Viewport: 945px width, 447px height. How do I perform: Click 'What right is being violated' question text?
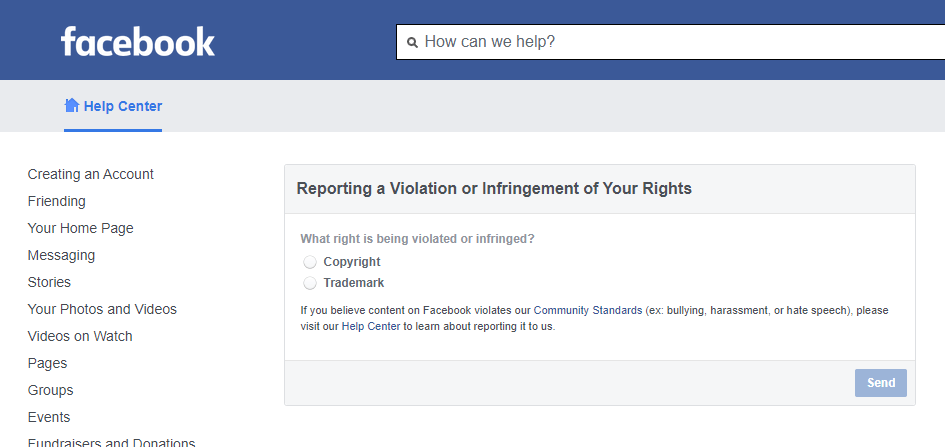(417, 239)
